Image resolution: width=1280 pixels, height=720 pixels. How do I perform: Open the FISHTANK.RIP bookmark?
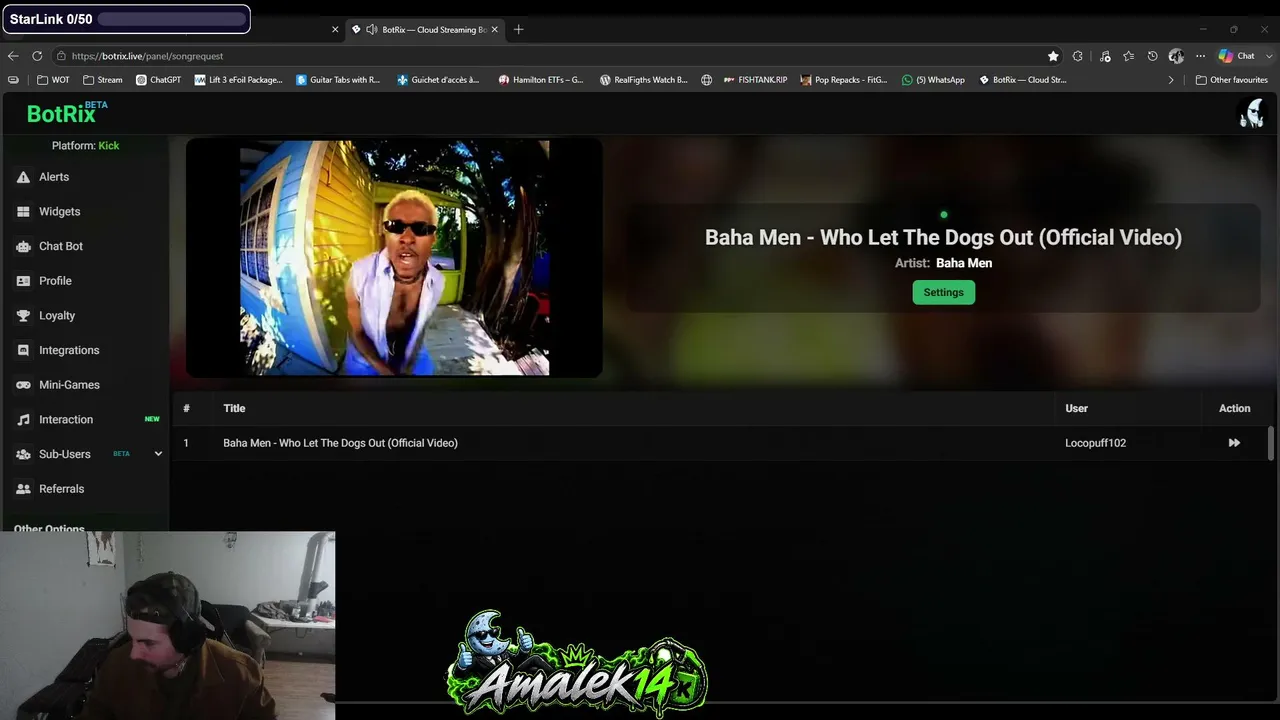coord(755,80)
